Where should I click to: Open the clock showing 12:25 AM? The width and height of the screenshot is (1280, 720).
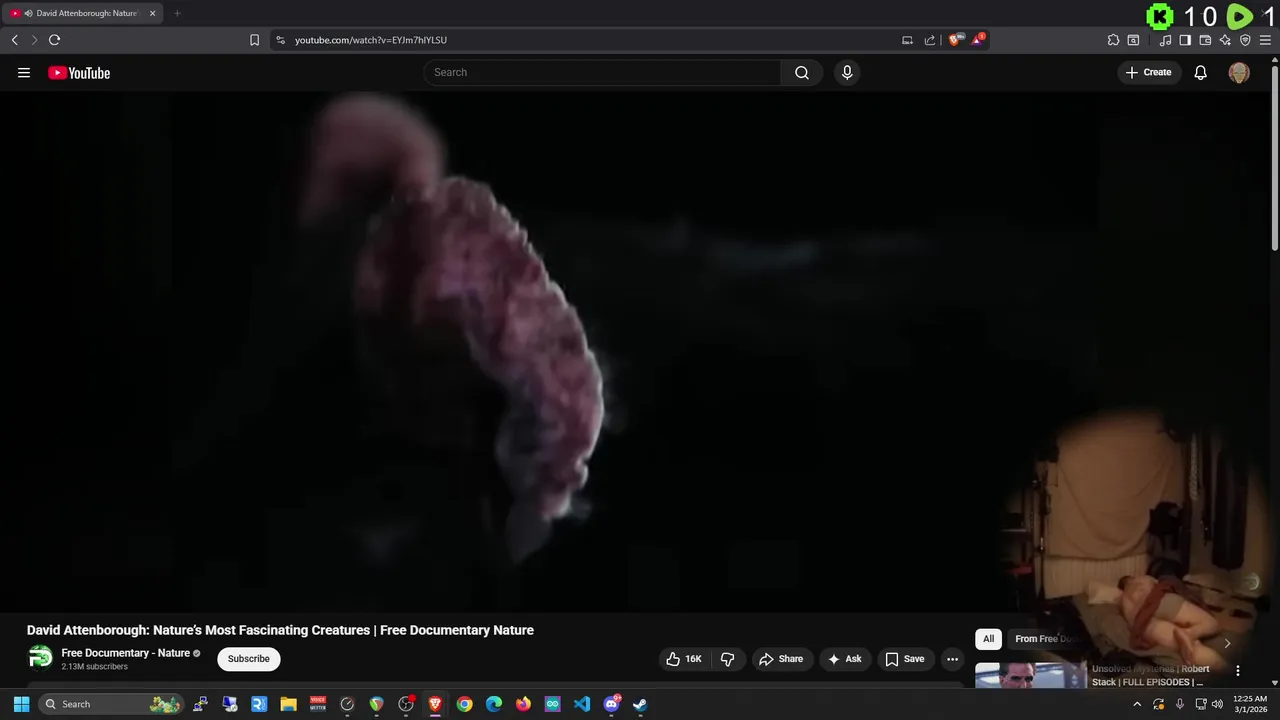[x=1250, y=704]
